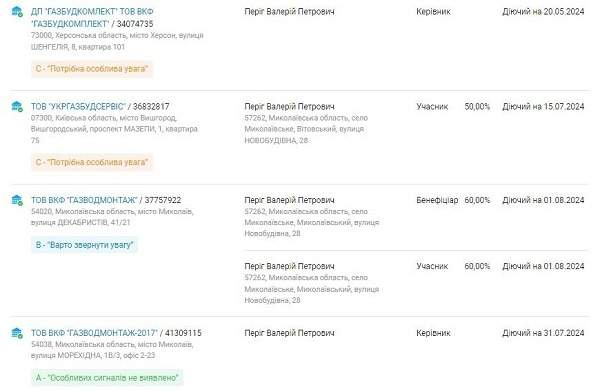This screenshot has width=600, height=391.
Task: Open ДП "ГАЗБУДКОМЛЕКТ" ТОВ ВКФ company link
Action: [x=92, y=18]
